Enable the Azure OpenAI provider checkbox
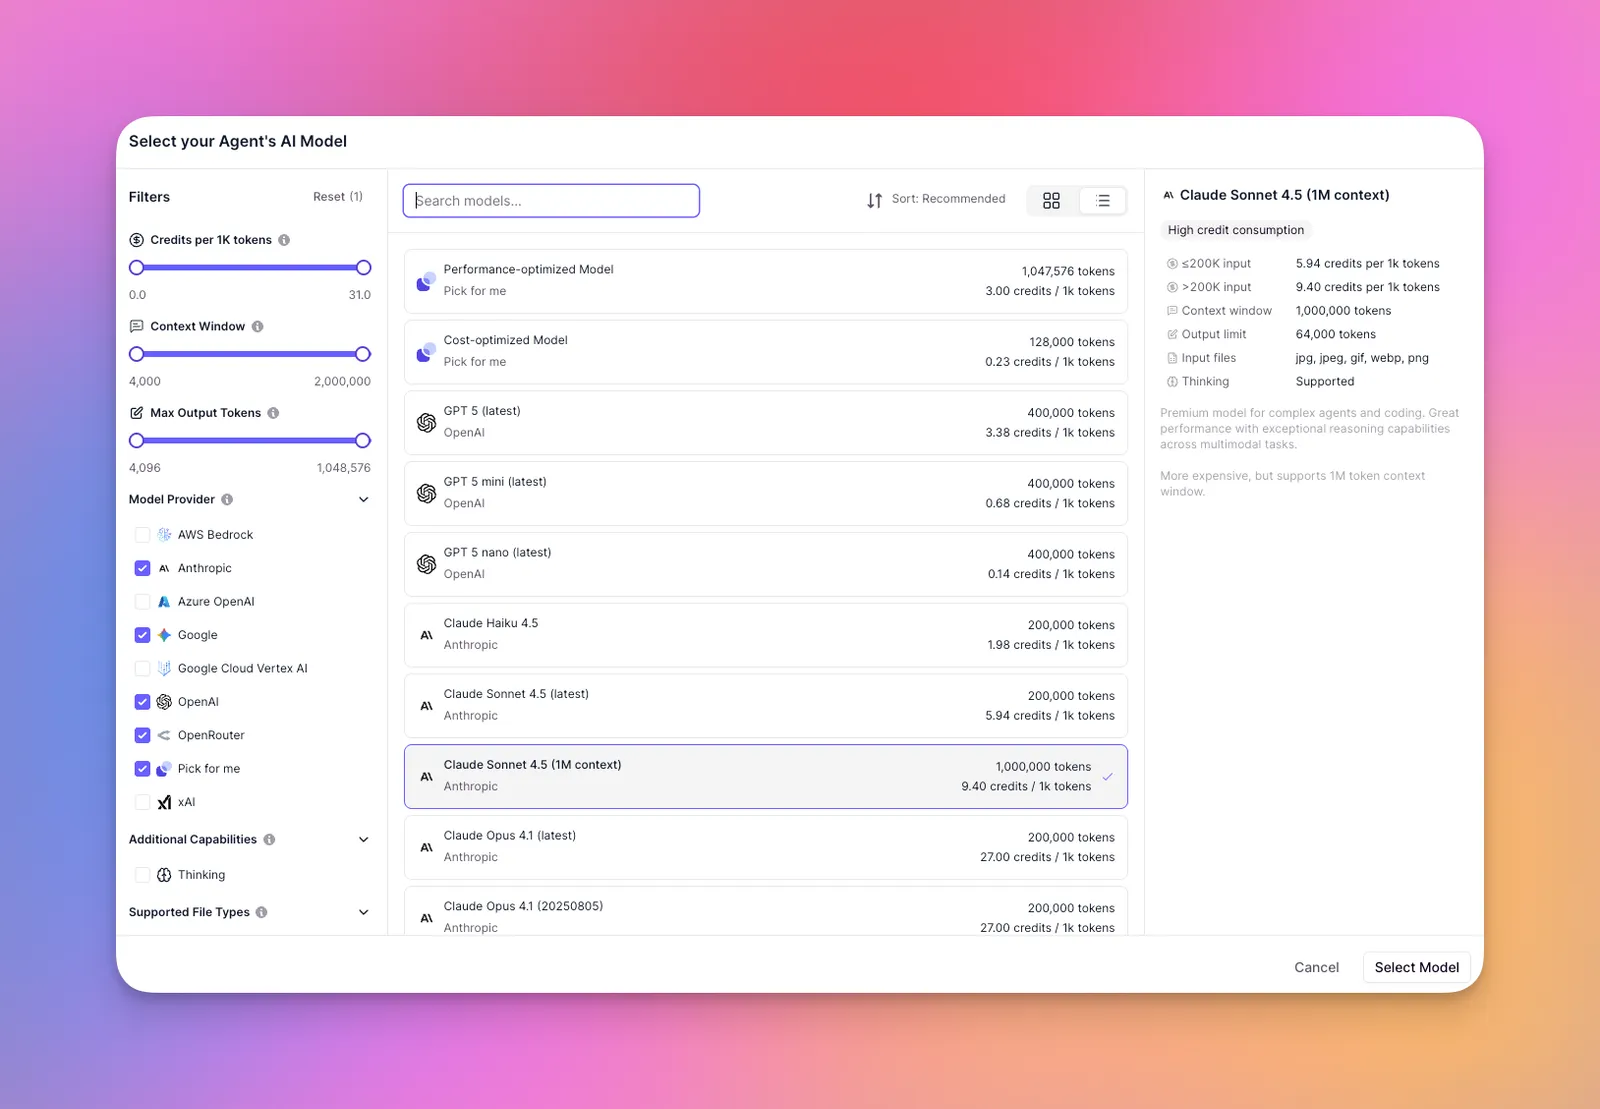Image resolution: width=1600 pixels, height=1109 pixels. 142,602
